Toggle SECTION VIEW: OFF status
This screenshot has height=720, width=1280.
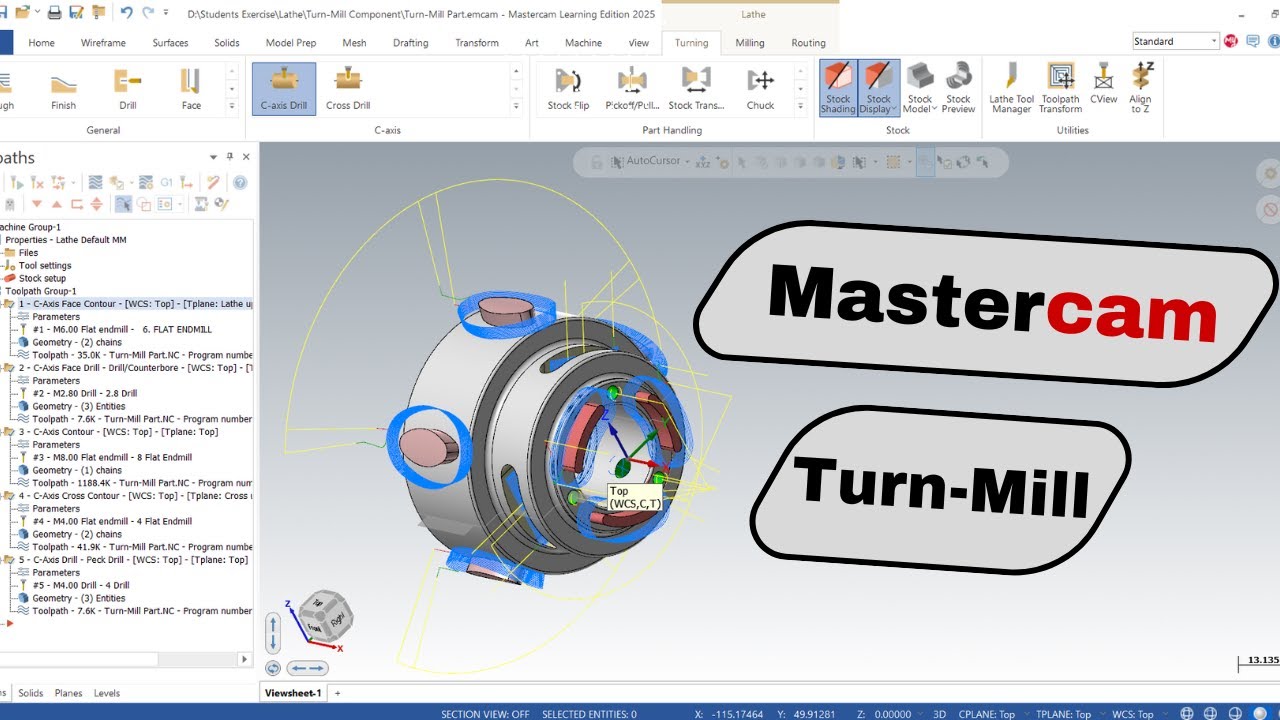485,714
